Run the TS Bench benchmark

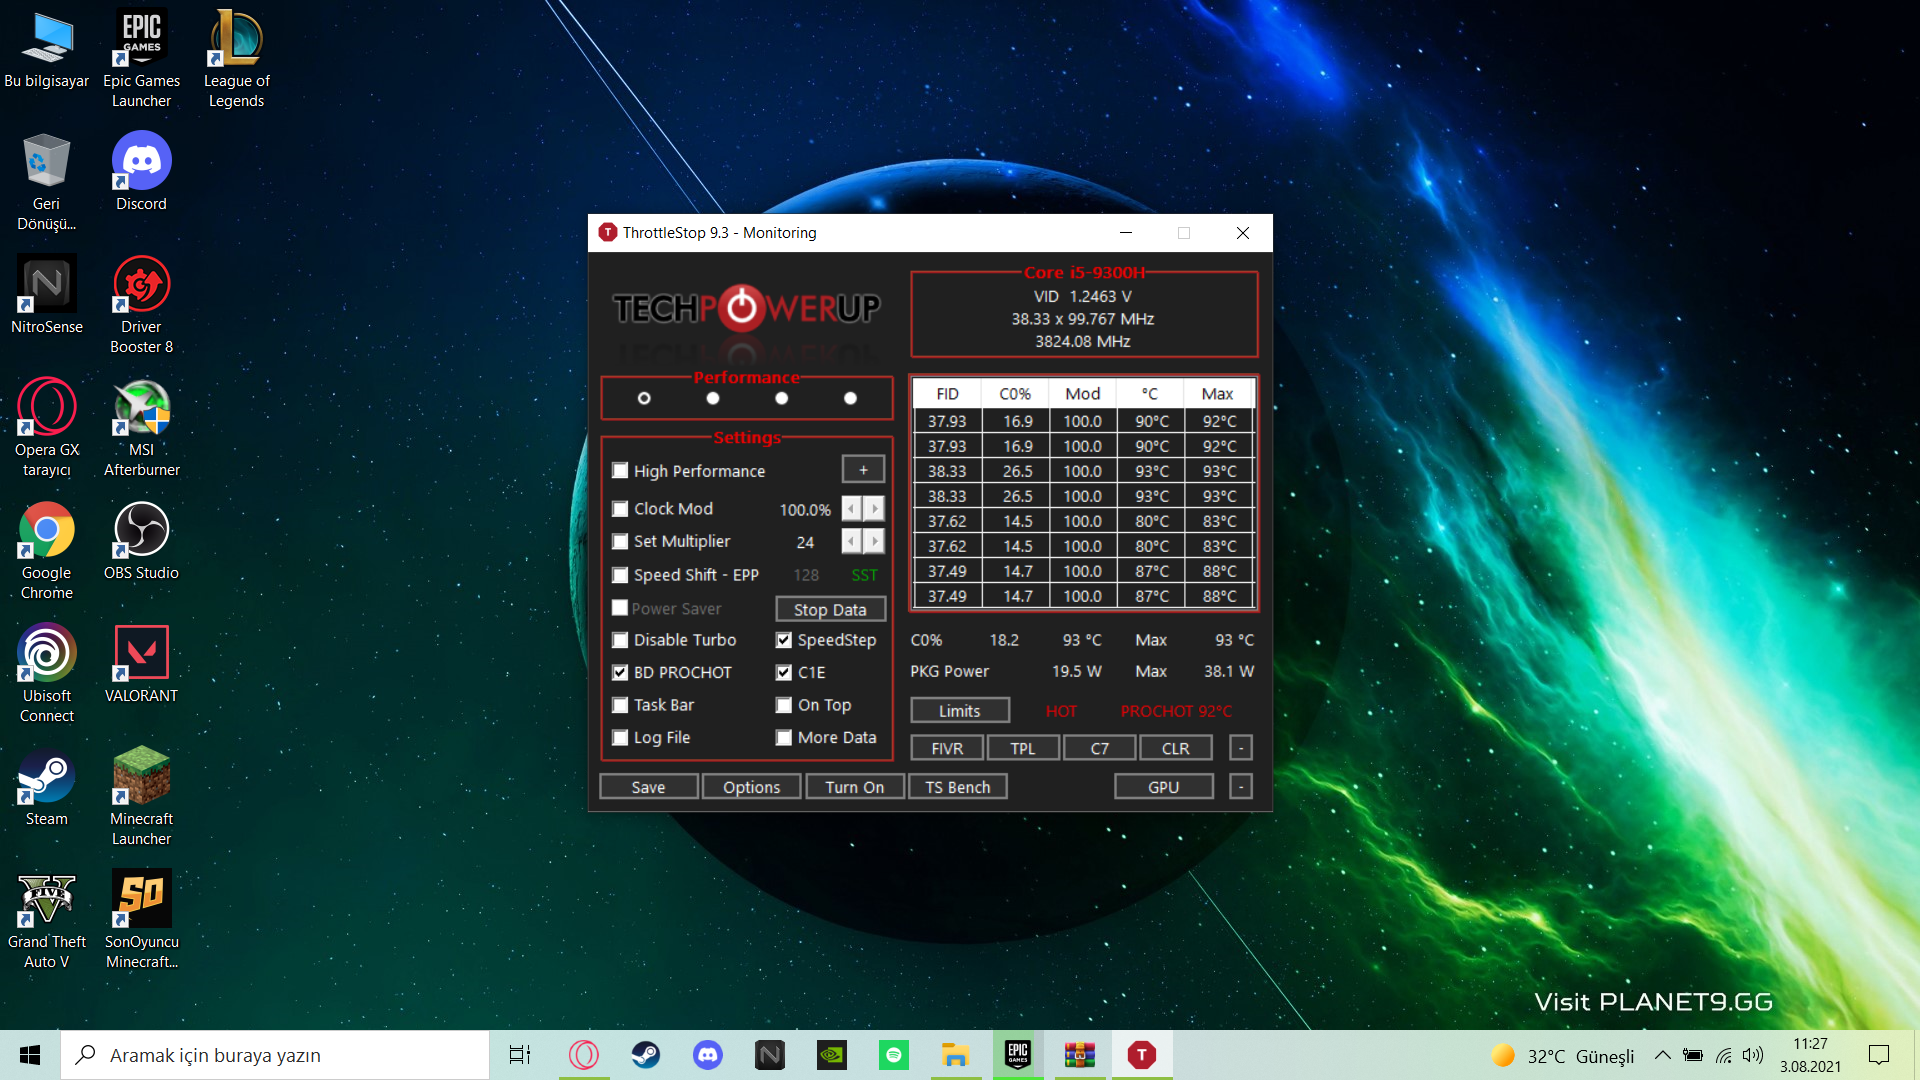pyautogui.click(x=957, y=787)
